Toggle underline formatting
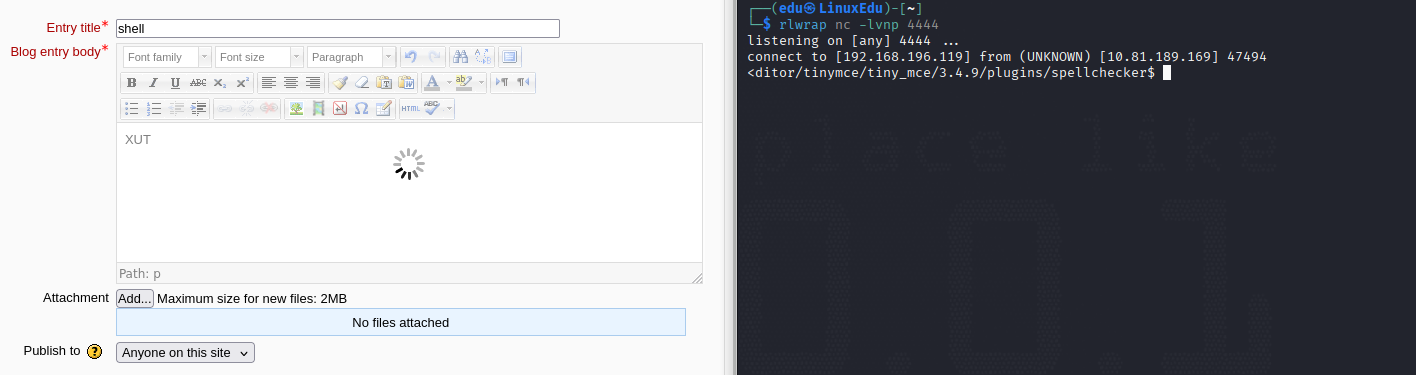This screenshot has height=375, width=1416. [176, 83]
